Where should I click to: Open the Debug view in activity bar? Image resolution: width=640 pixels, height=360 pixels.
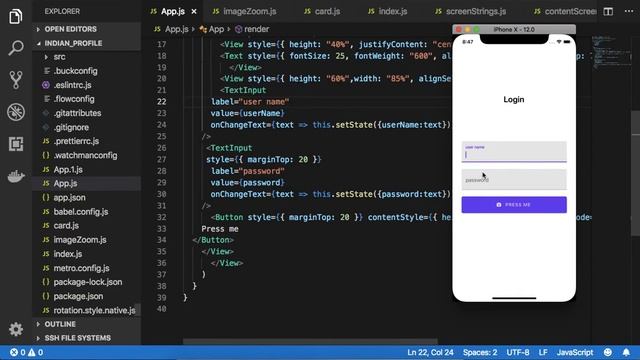(16, 112)
